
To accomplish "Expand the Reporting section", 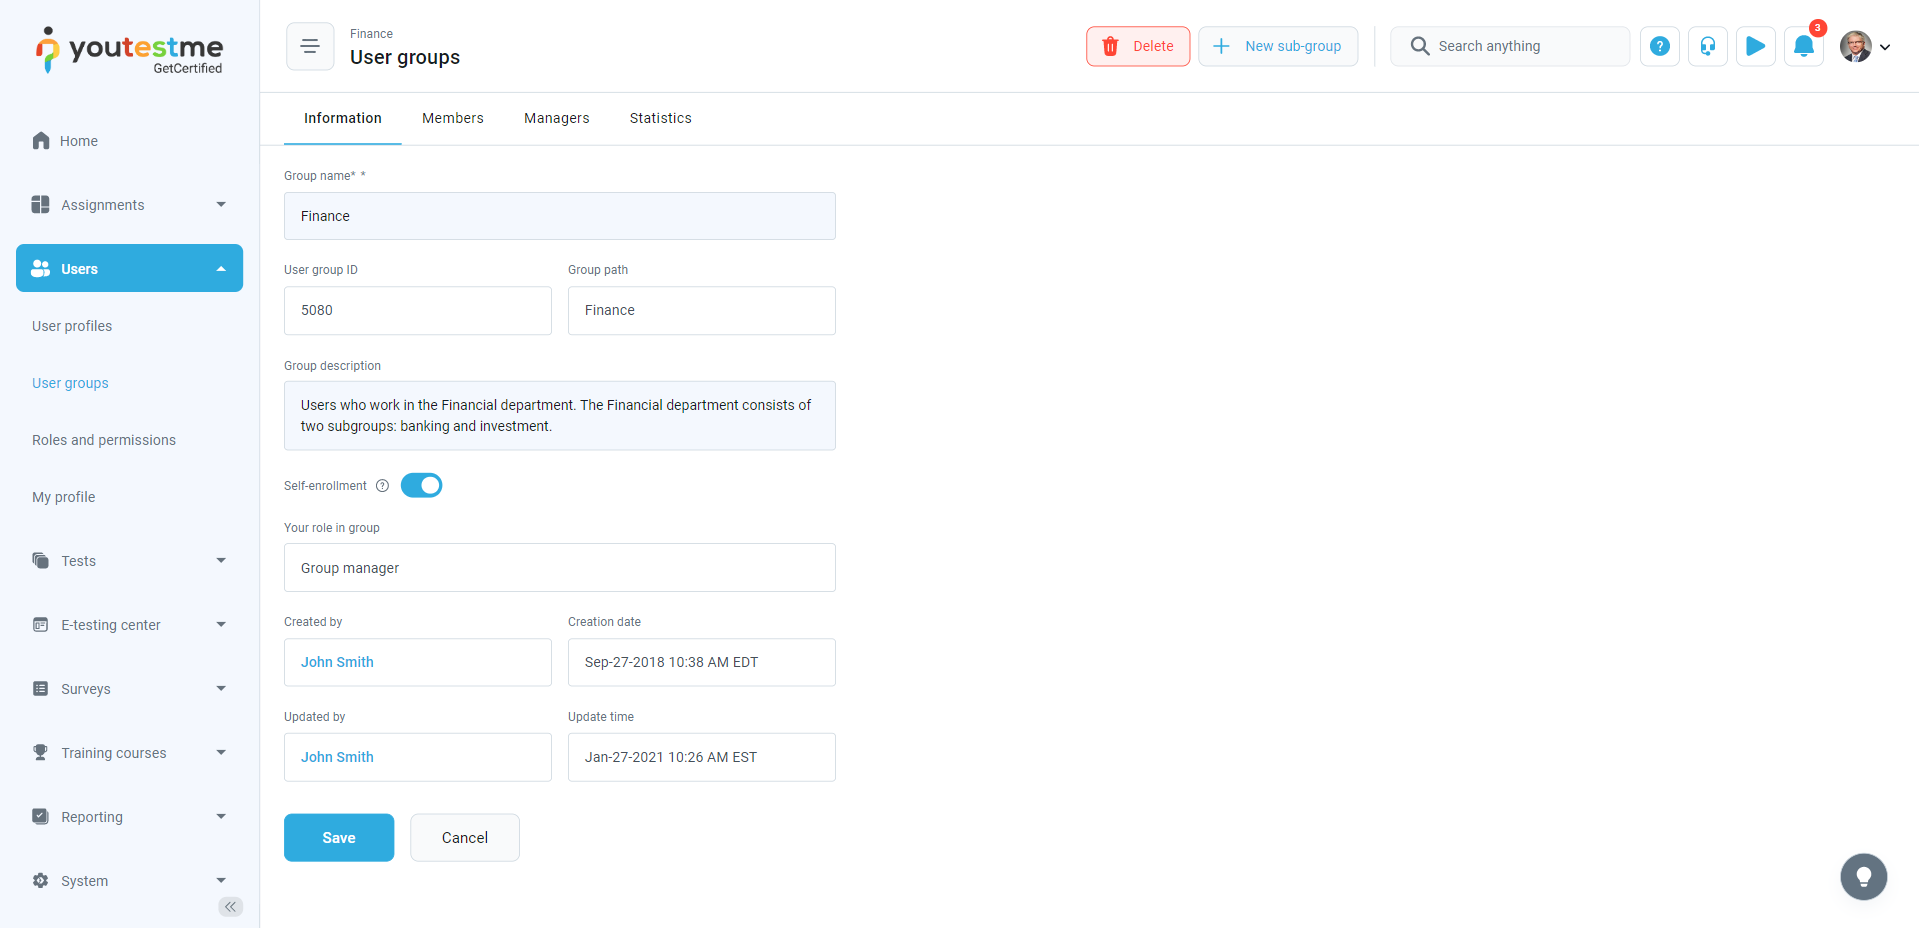I will pyautogui.click(x=129, y=817).
